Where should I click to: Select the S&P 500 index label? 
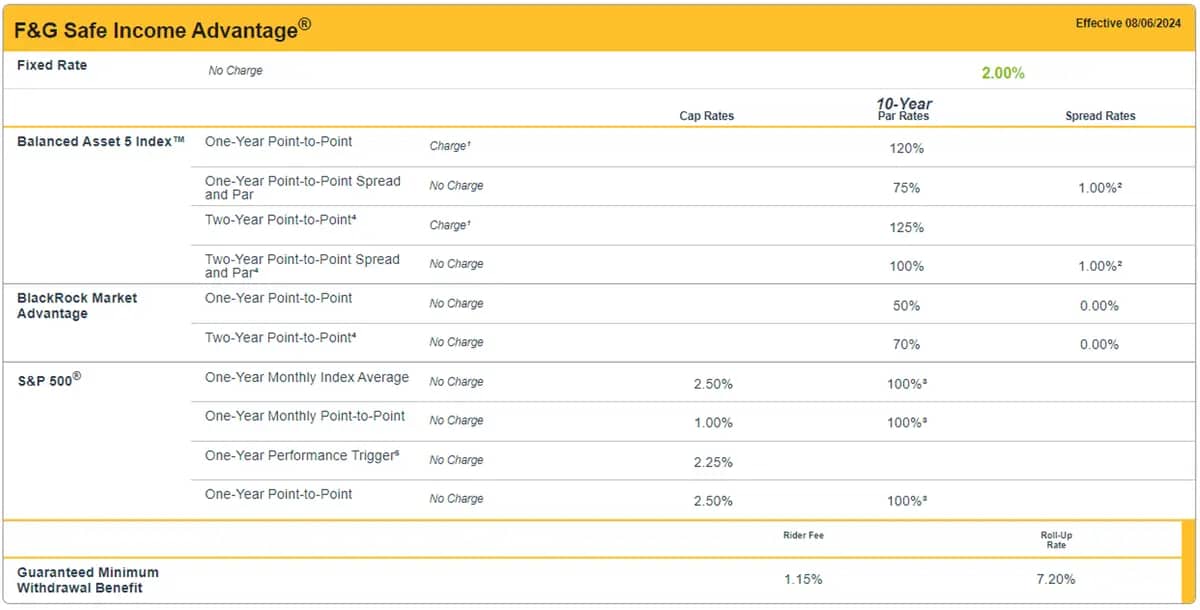[49, 380]
